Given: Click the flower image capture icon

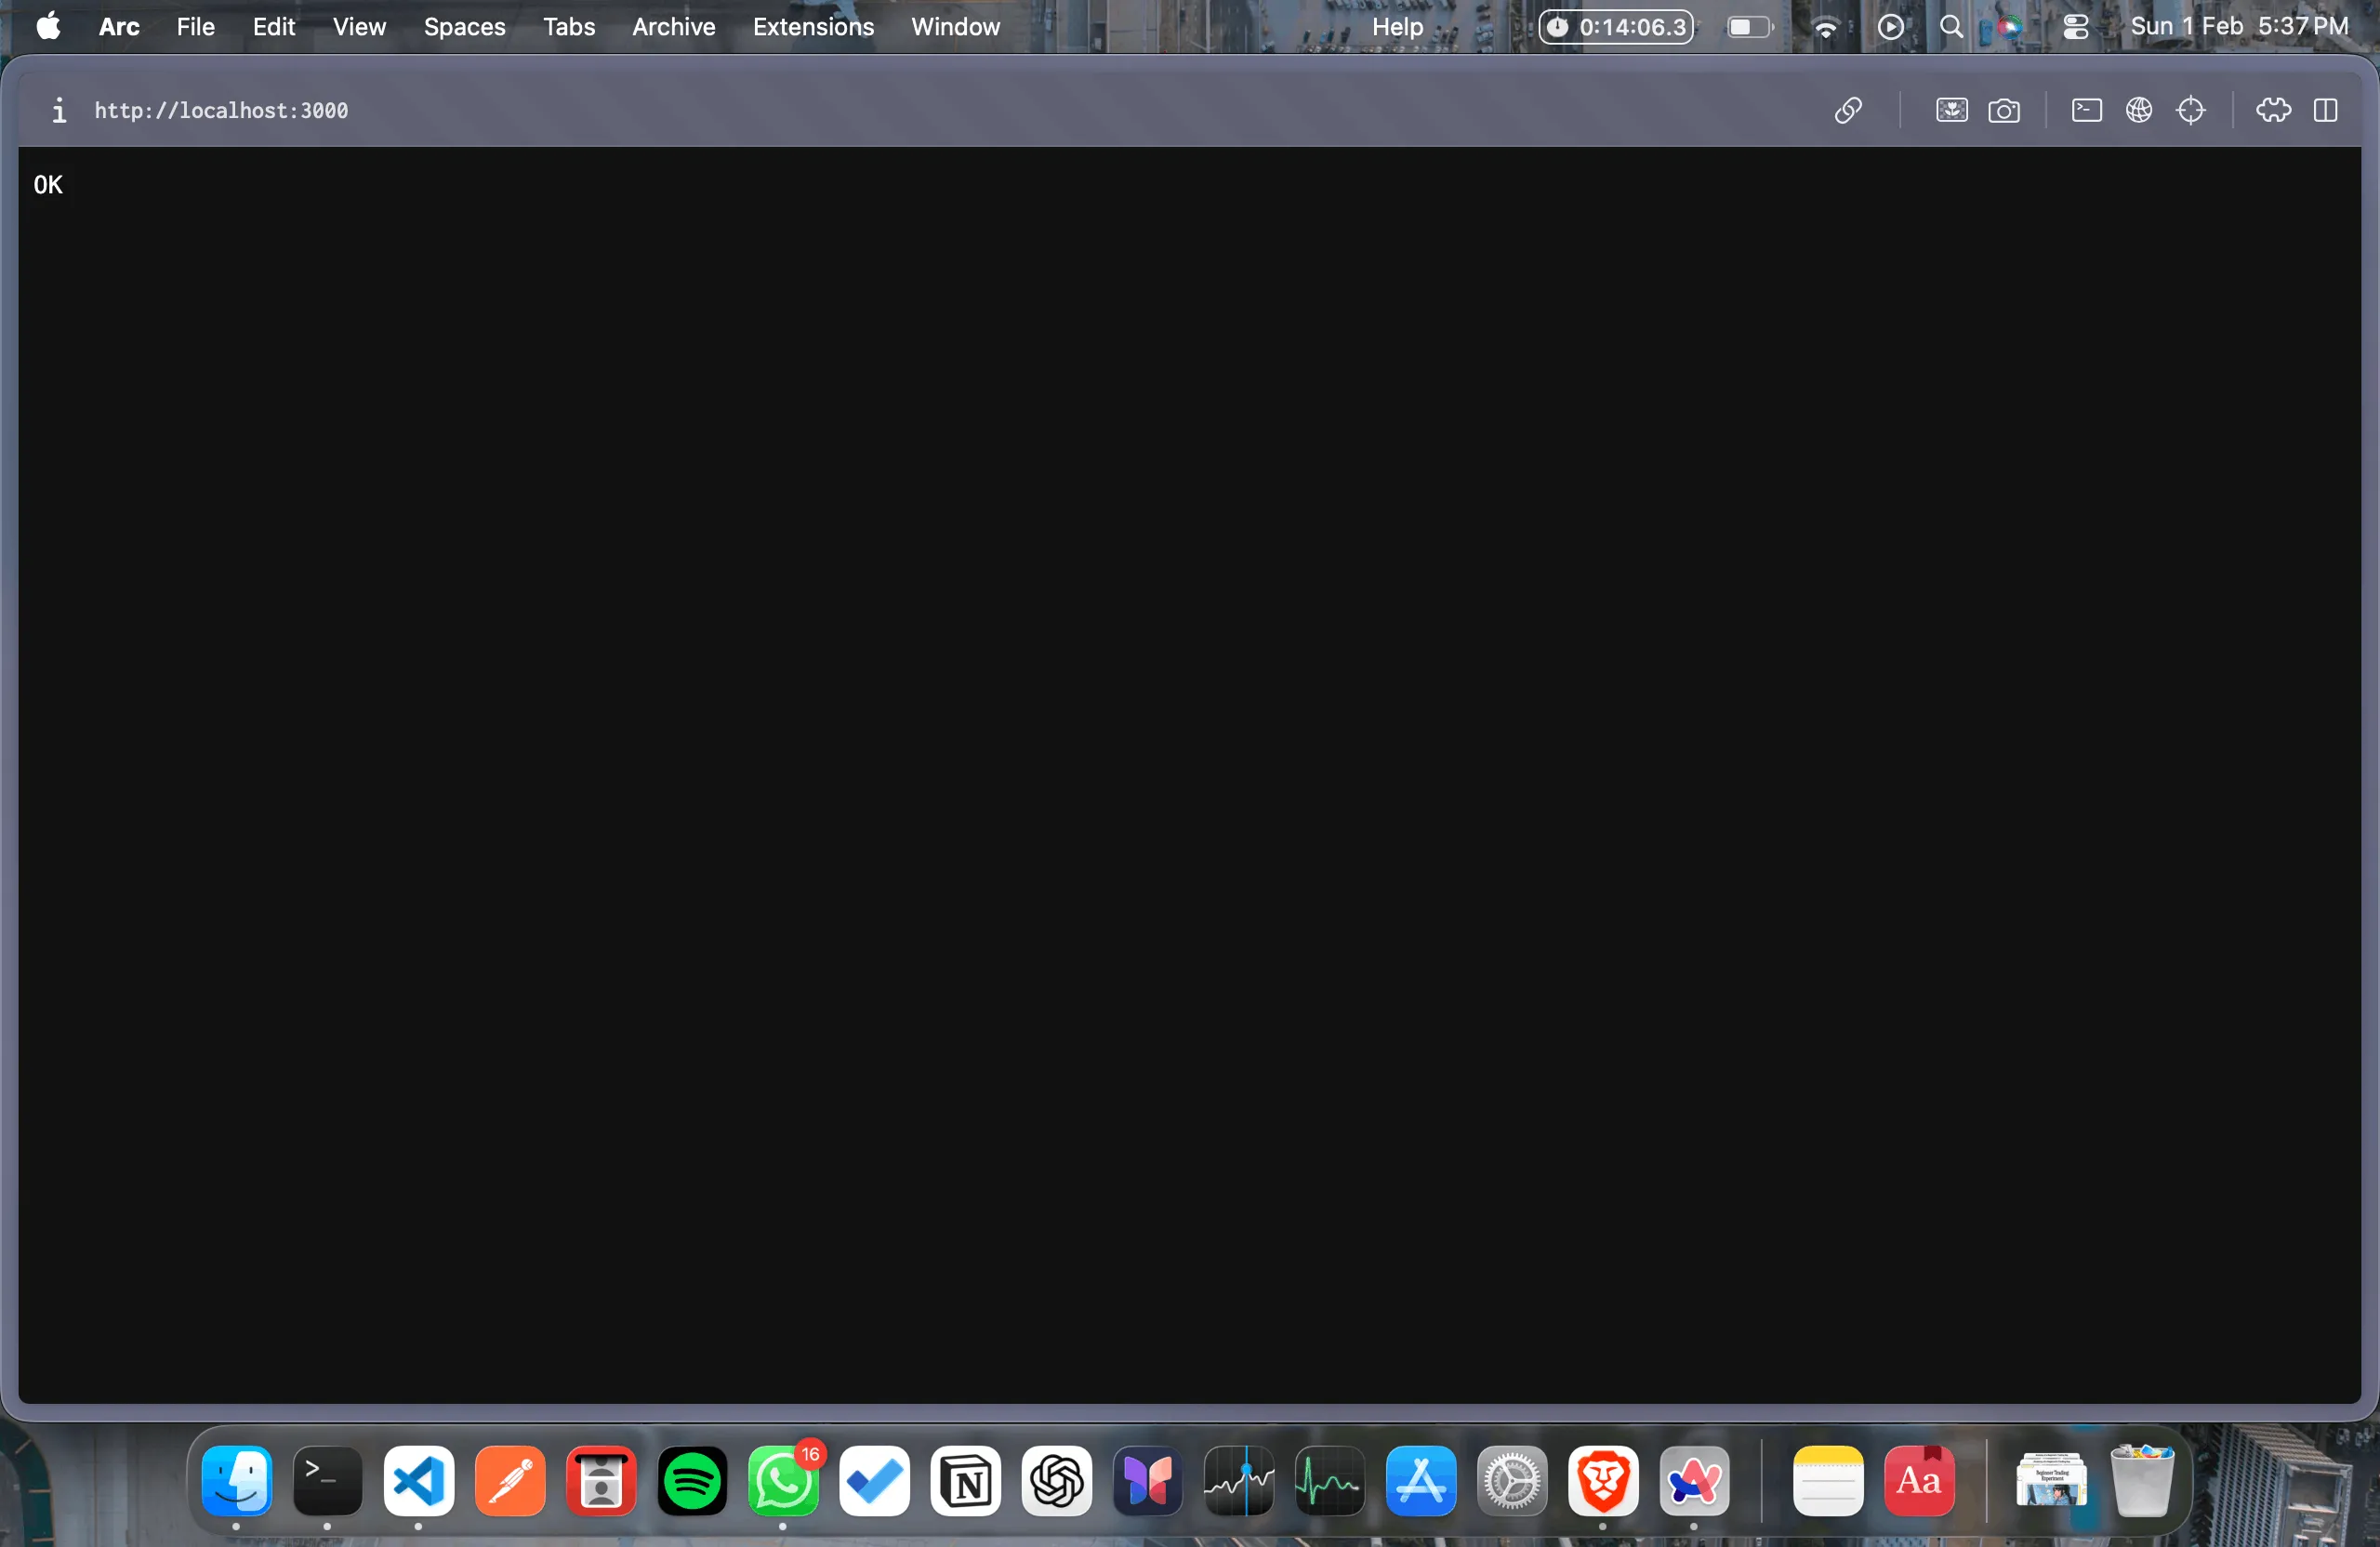Looking at the screenshot, I should (1951, 110).
